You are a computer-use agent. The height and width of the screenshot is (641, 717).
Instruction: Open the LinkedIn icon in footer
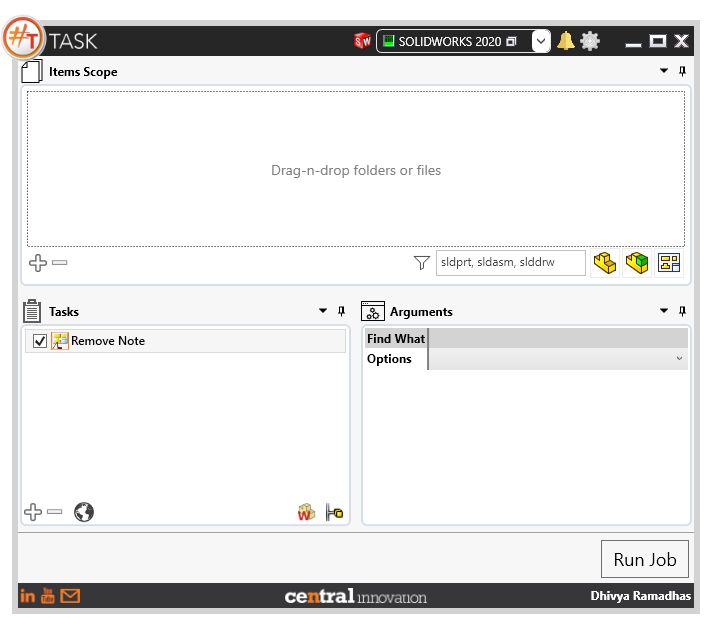pos(27,596)
